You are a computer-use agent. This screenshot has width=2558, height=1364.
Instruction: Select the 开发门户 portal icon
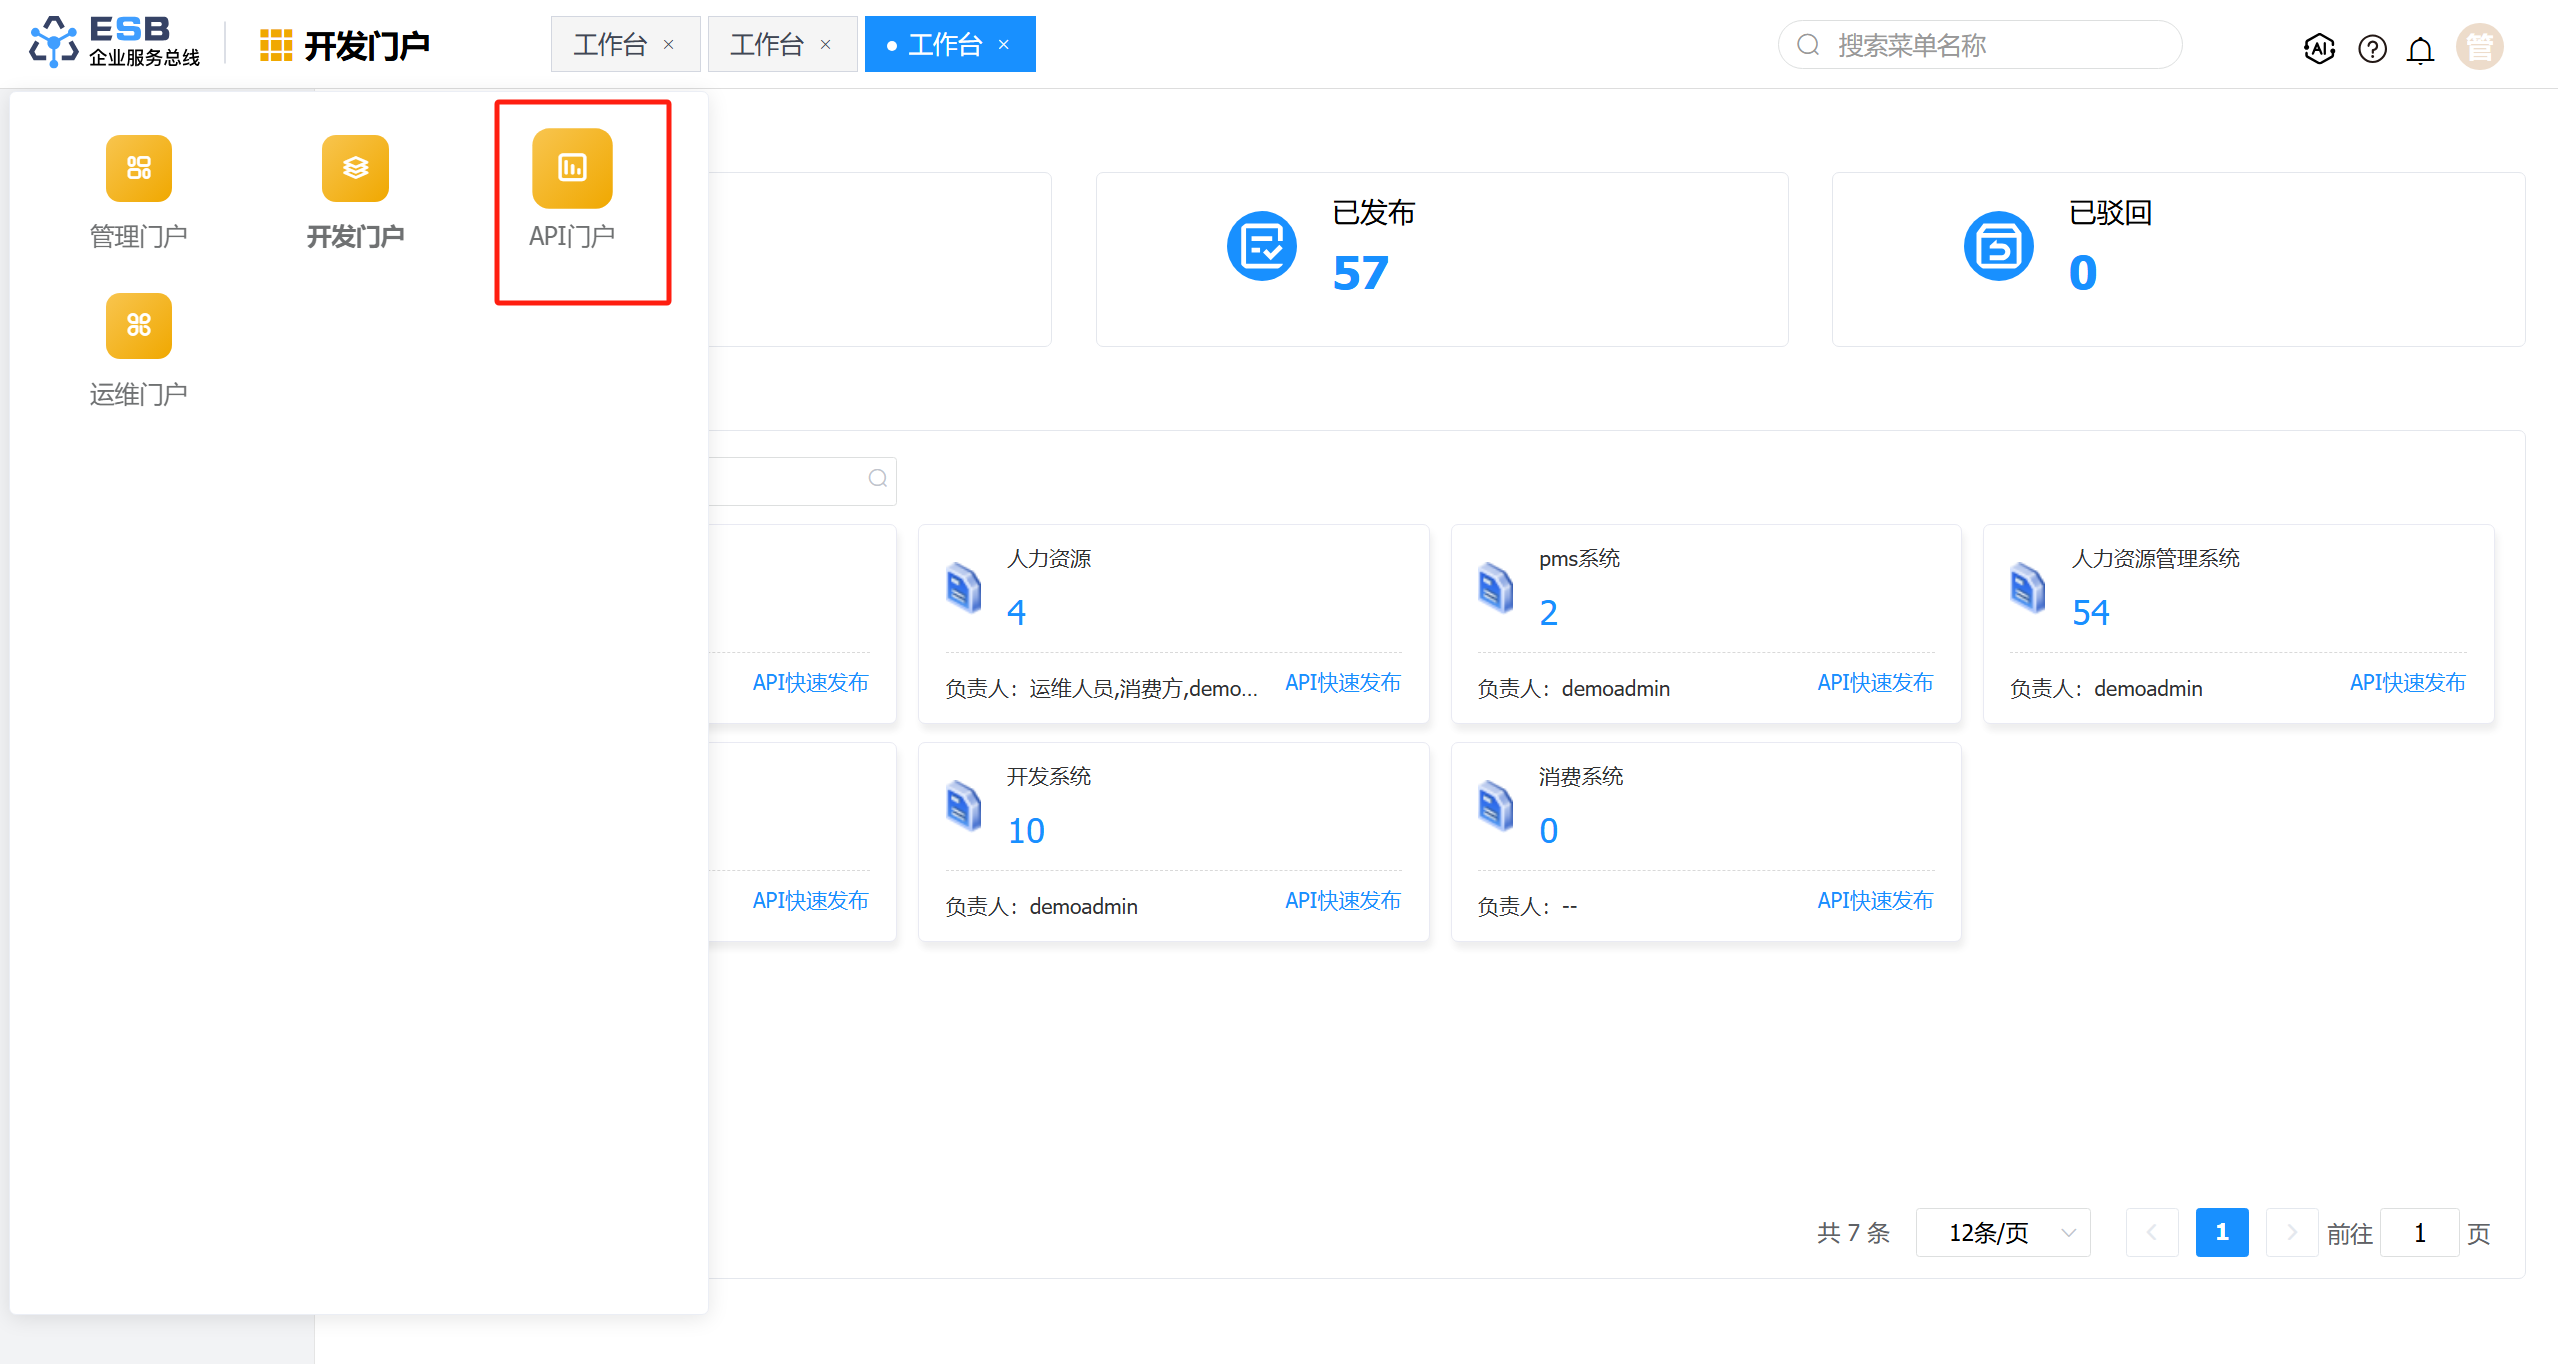pyautogui.click(x=355, y=169)
